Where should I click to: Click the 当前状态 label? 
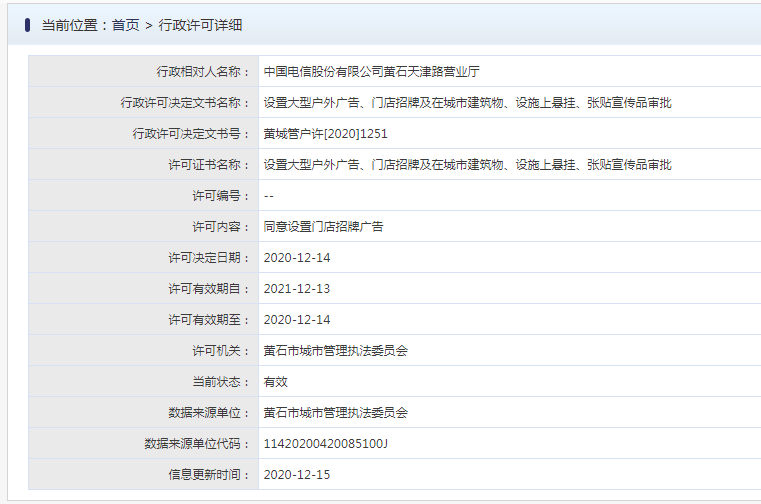[x=221, y=382]
